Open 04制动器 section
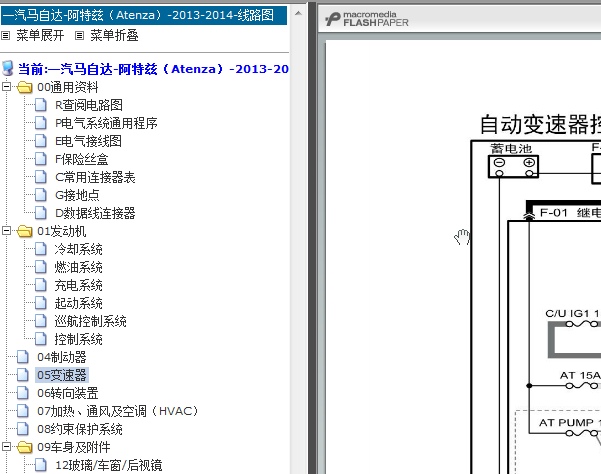The width and height of the screenshot is (601, 474). [x=62, y=357]
